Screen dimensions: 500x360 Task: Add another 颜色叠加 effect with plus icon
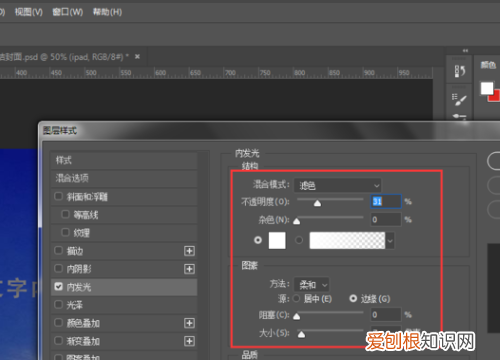pos(189,323)
